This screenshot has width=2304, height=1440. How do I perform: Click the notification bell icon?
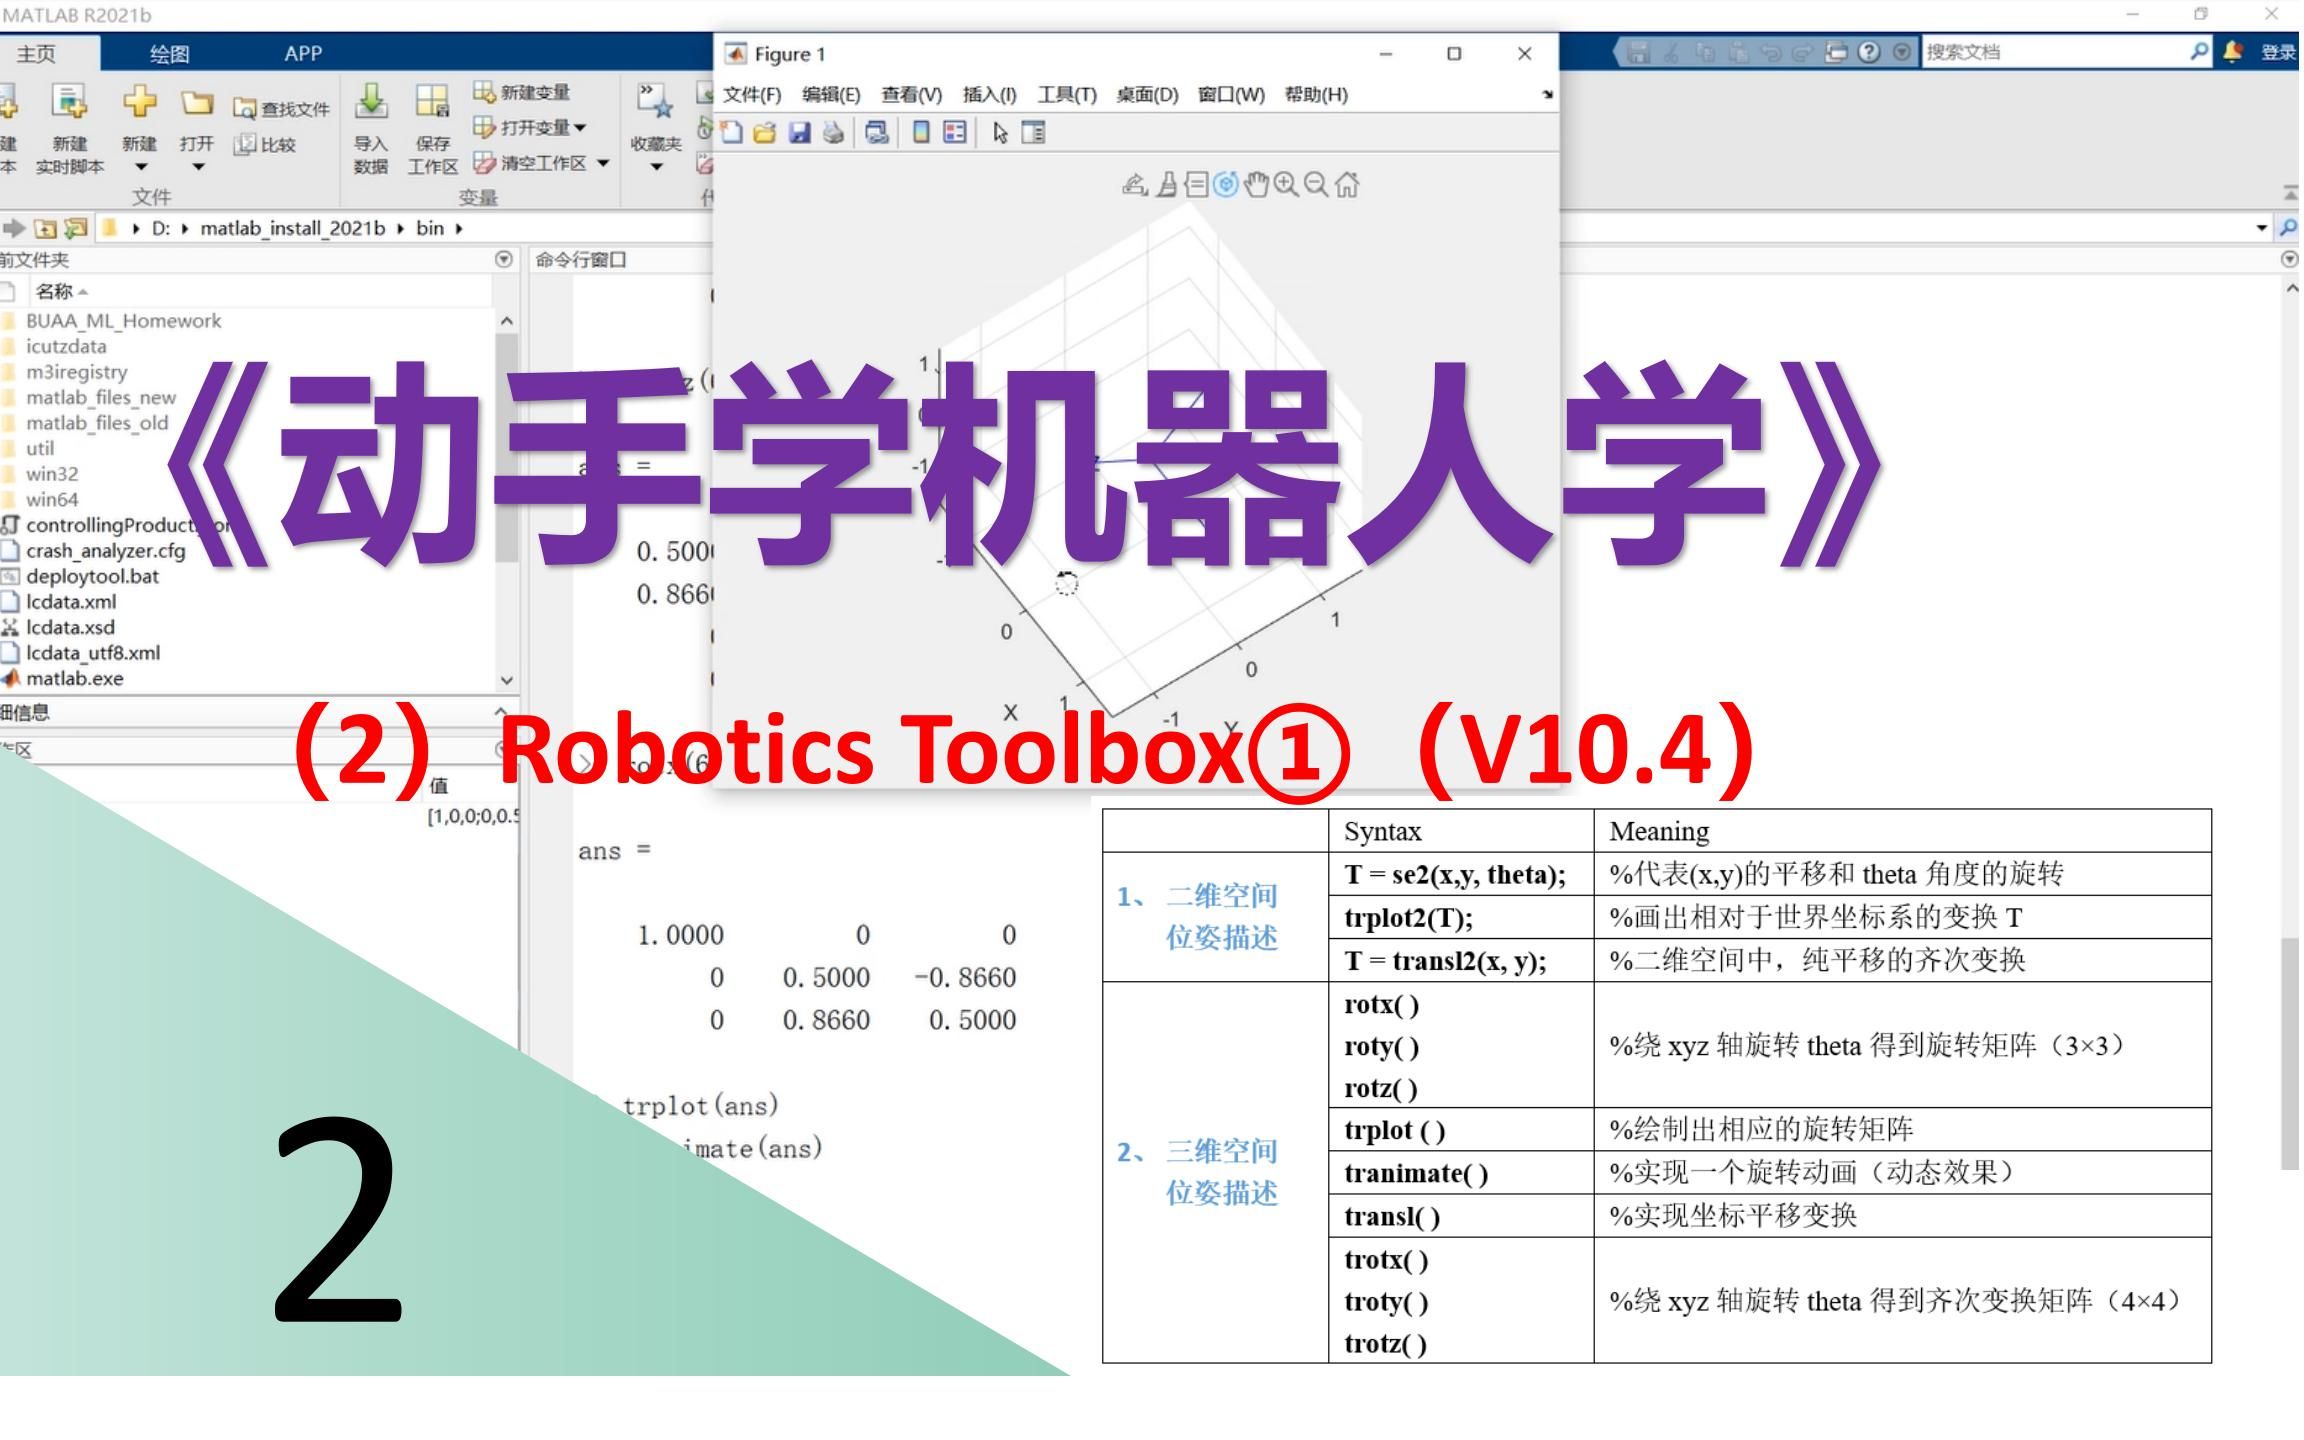[2232, 52]
